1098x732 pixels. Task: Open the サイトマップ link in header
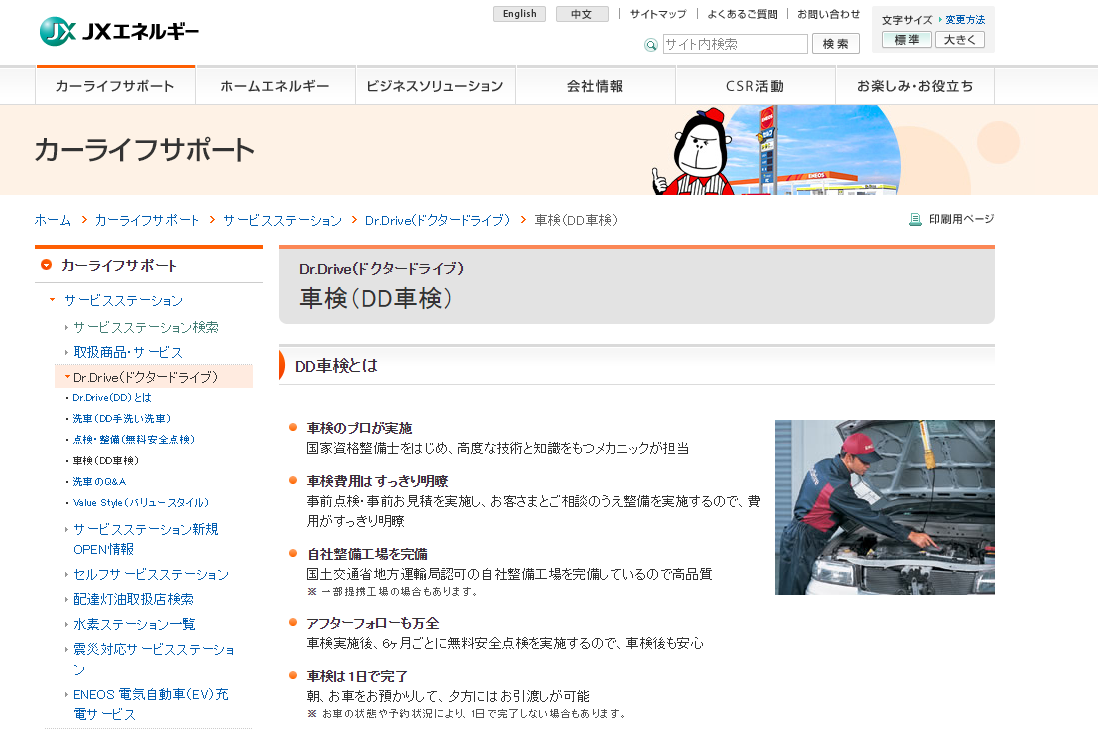coord(658,14)
